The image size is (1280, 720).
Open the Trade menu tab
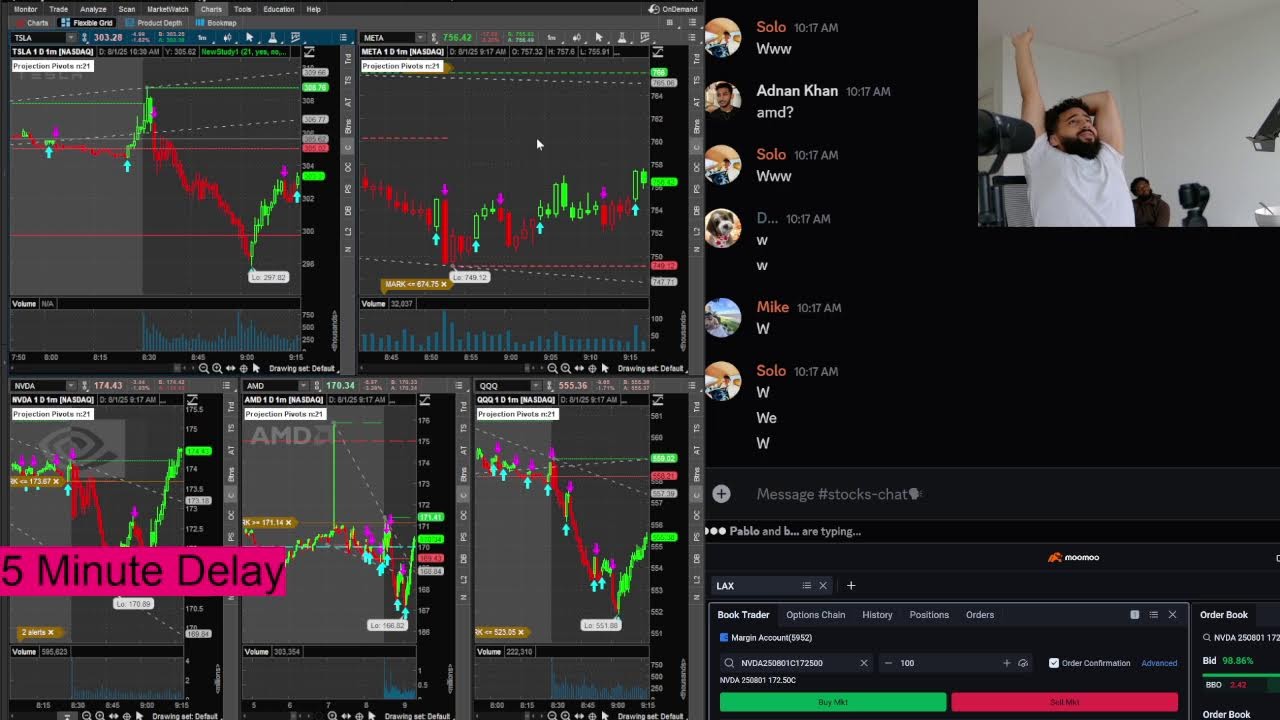(x=59, y=9)
